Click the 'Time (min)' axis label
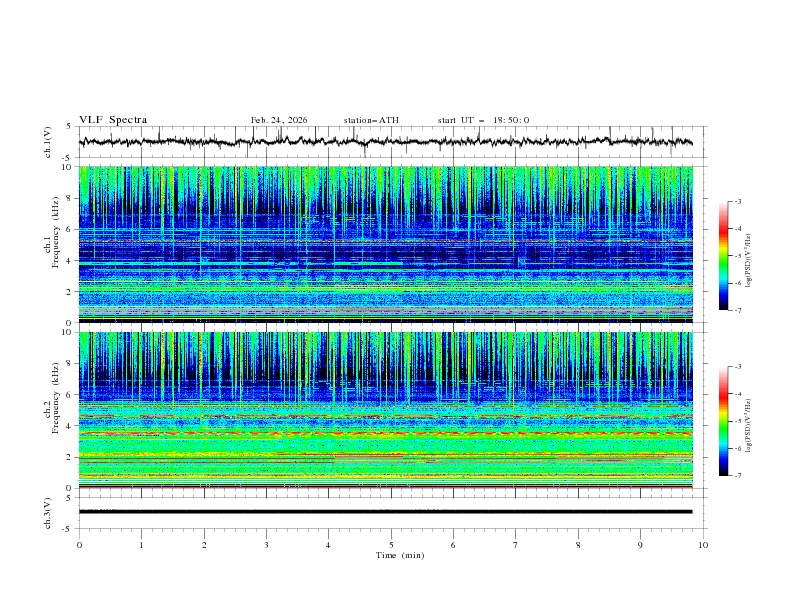The width and height of the screenshot is (792, 612). 400,555
